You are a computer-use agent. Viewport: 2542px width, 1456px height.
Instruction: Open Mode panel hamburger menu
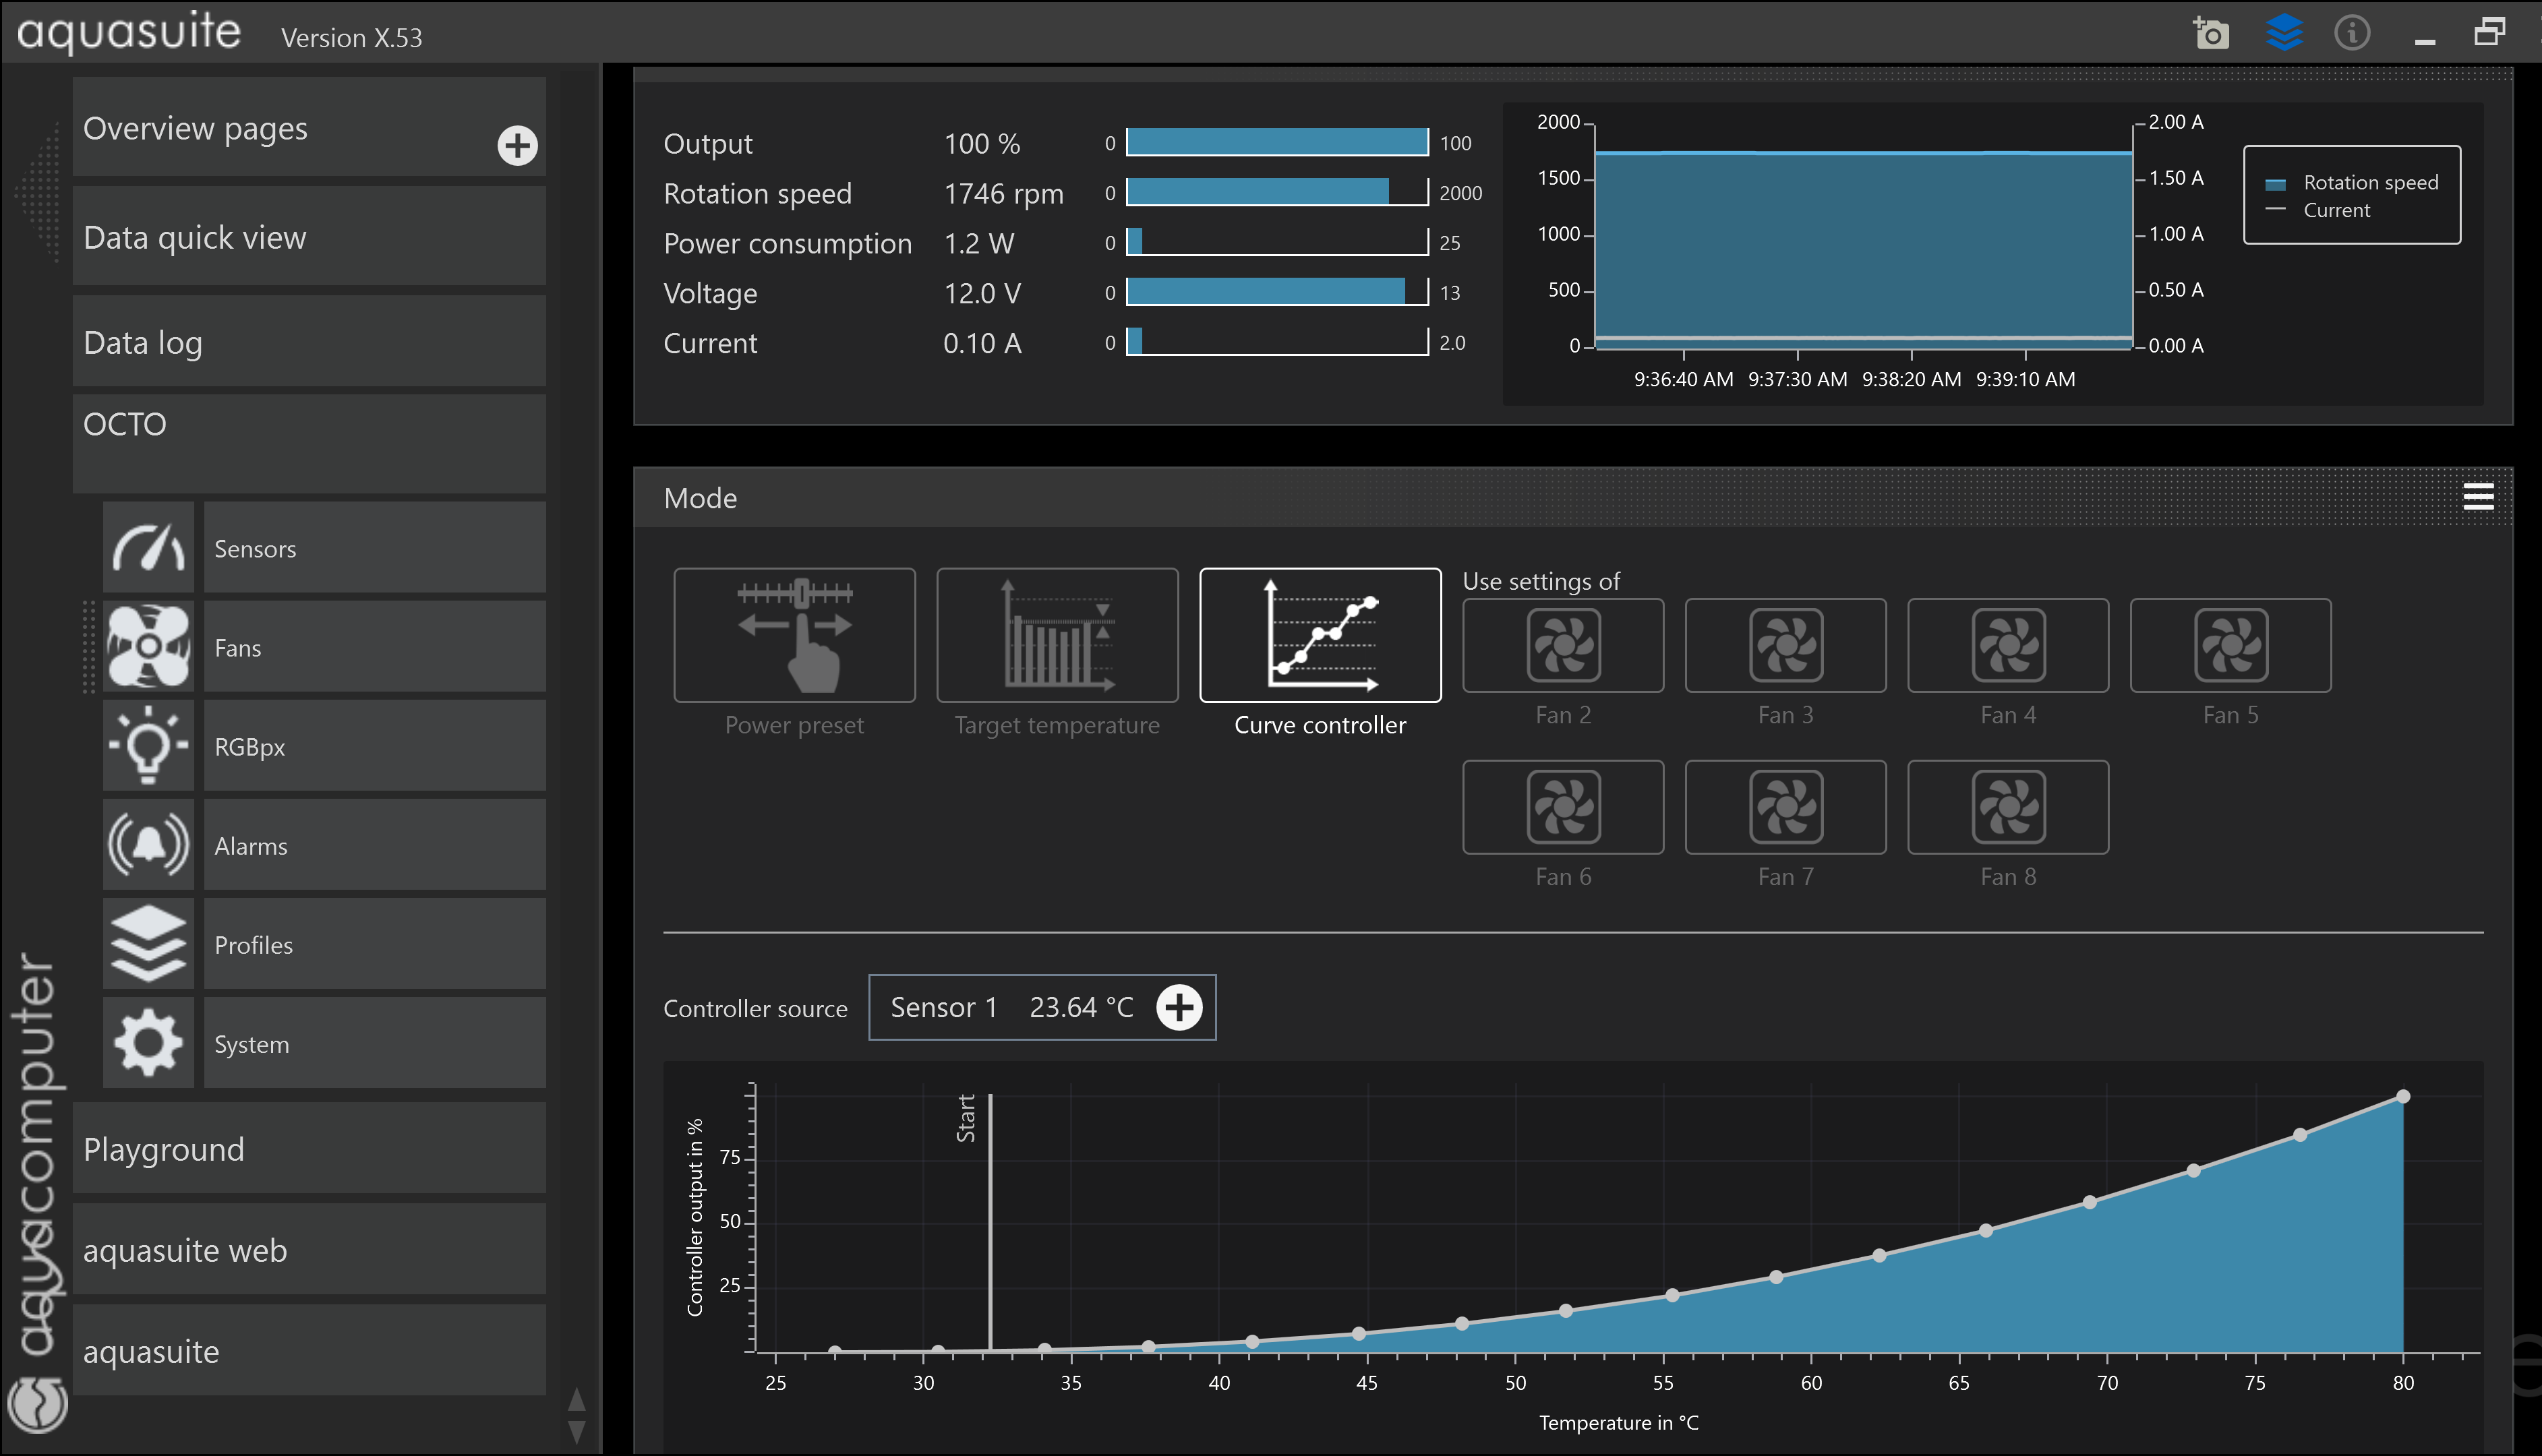click(x=2478, y=497)
